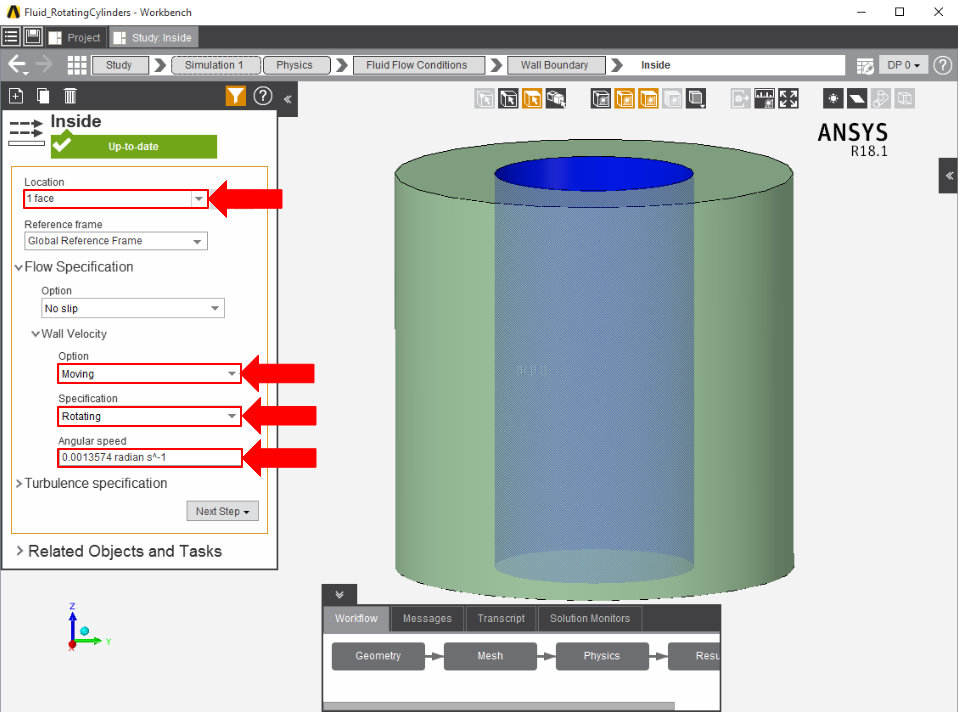Click the Next Step button
Viewport: 958px width, 712px height.
pos(222,511)
